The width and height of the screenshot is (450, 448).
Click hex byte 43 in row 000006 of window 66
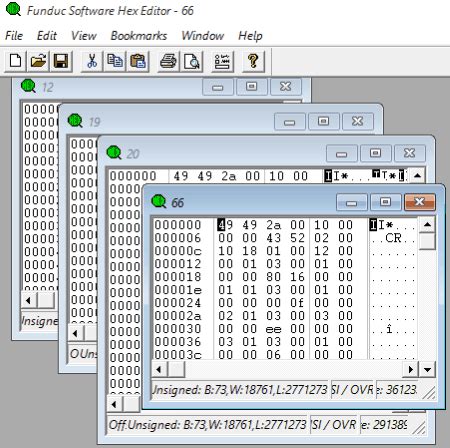pos(273,238)
